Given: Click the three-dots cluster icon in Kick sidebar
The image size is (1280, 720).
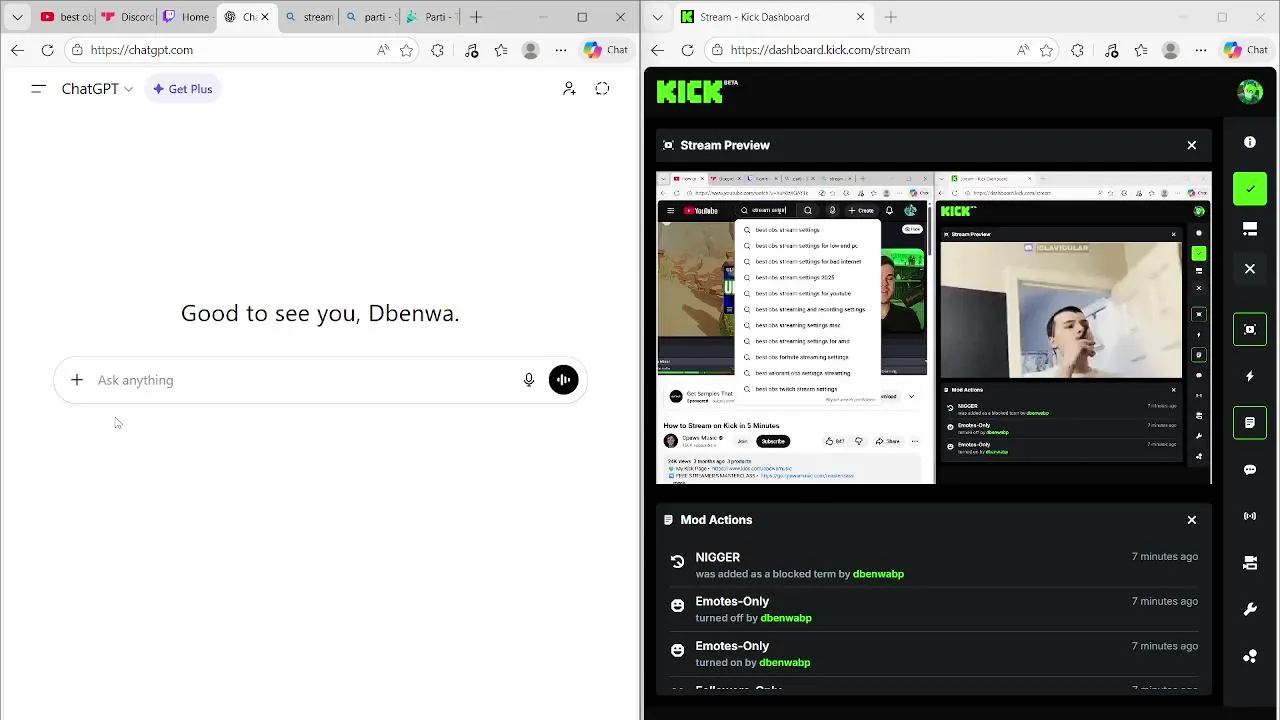Looking at the screenshot, I should coord(1249,656).
